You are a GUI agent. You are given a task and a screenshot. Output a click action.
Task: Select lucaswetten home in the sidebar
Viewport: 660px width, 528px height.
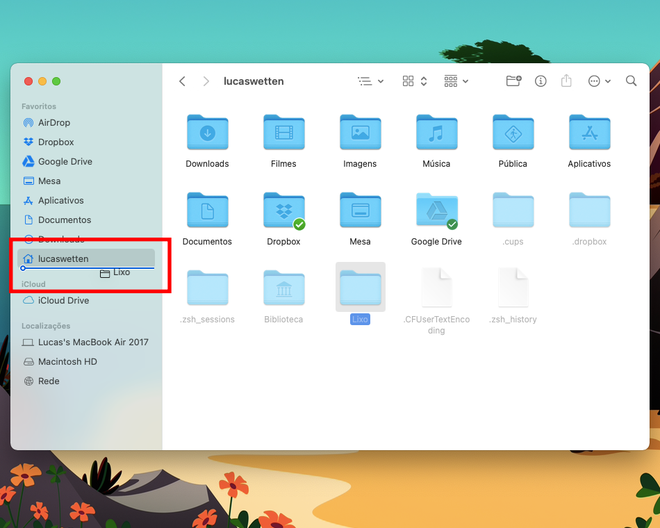86,258
